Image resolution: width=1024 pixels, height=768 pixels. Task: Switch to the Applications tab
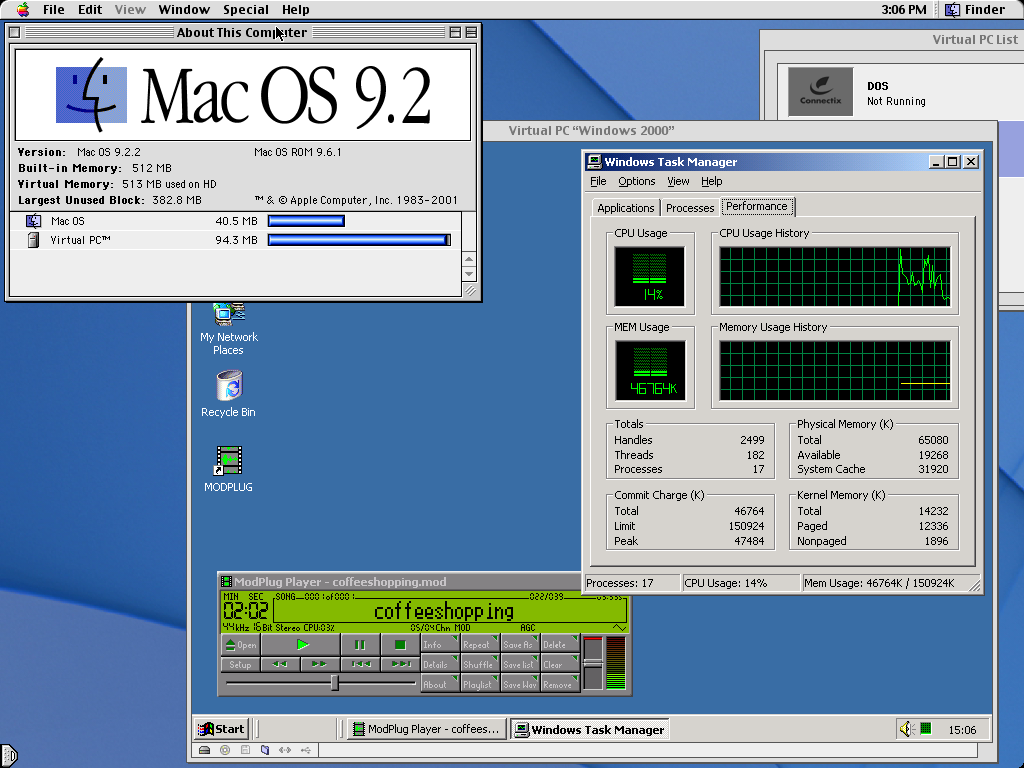(626, 208)
